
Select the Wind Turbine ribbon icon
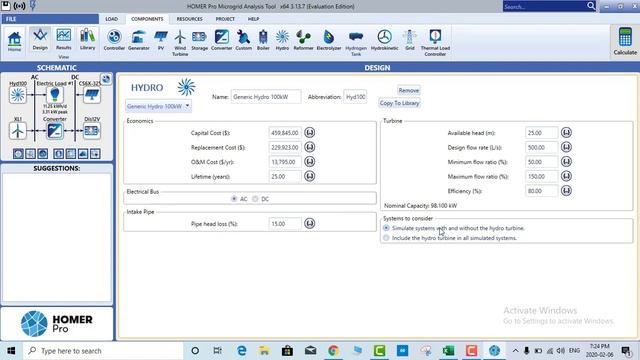pyautogui.click(x=180, y=42)
